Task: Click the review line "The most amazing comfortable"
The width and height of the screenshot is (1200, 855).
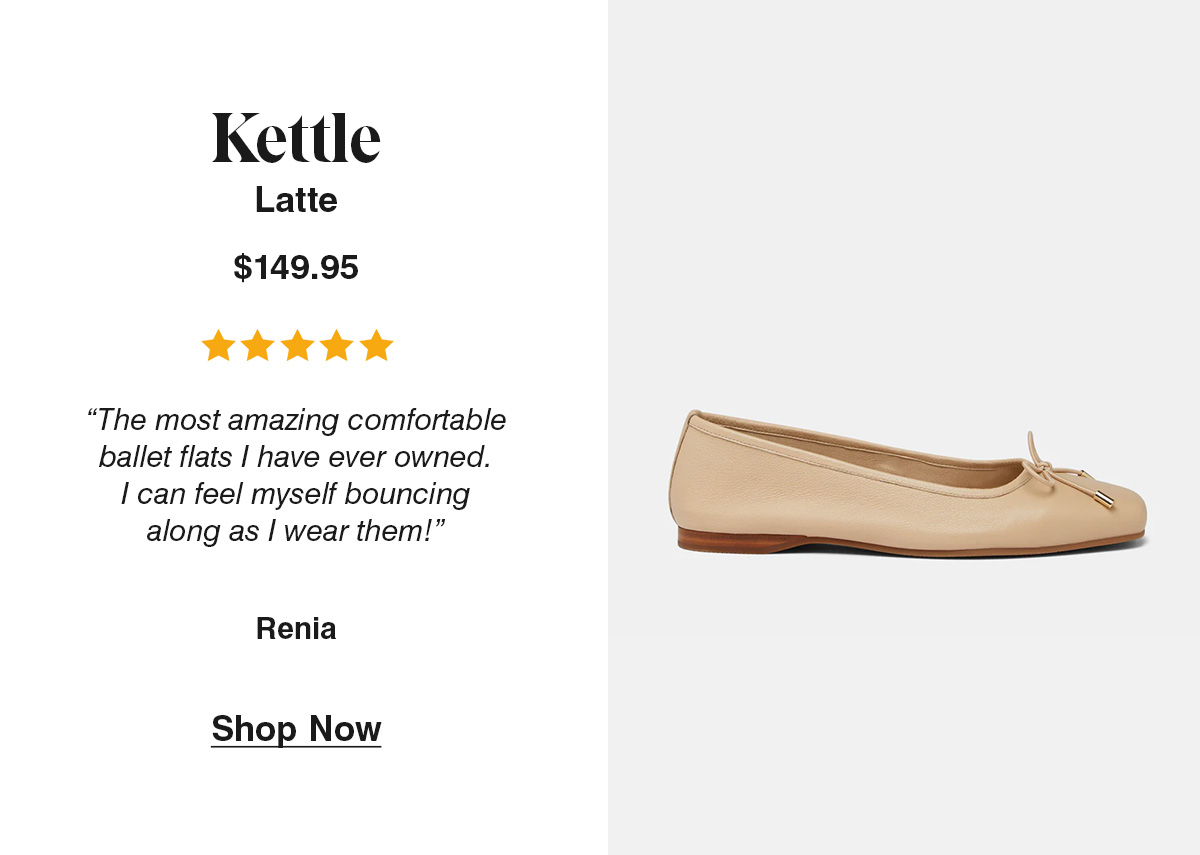Action: (296, 419)
